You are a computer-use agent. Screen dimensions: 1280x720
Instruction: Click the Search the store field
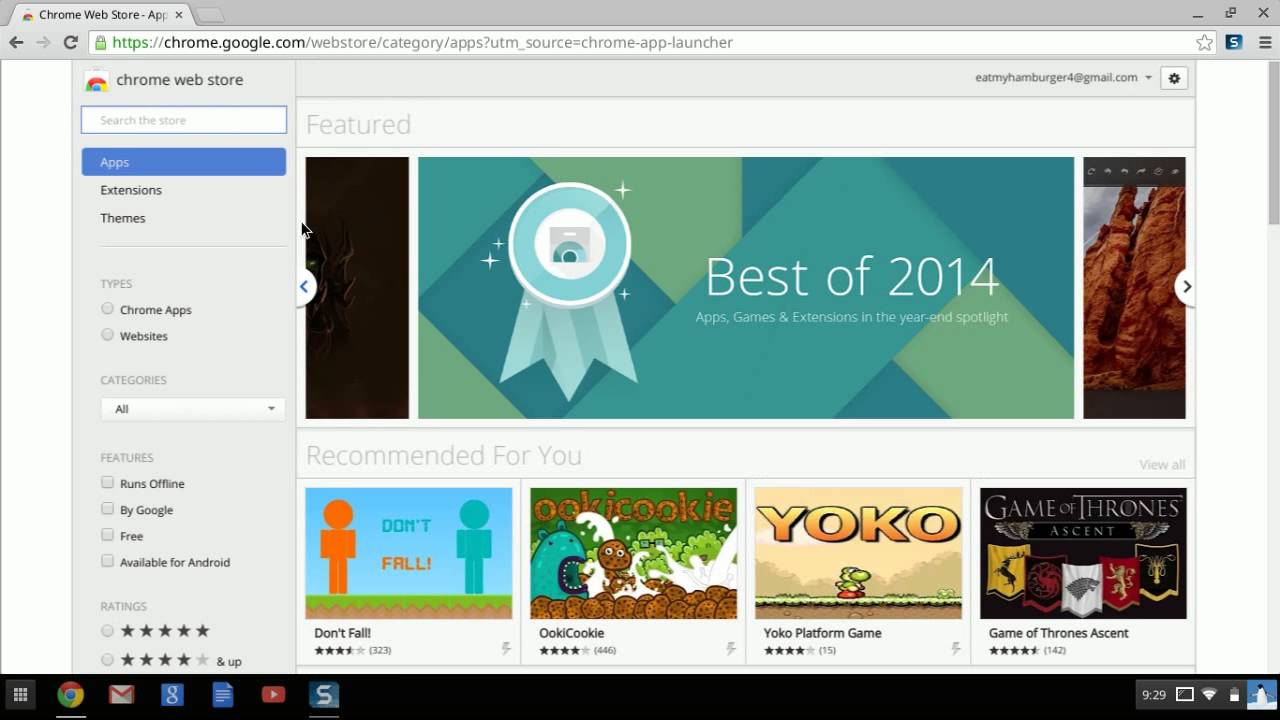(x=184, y=120)
